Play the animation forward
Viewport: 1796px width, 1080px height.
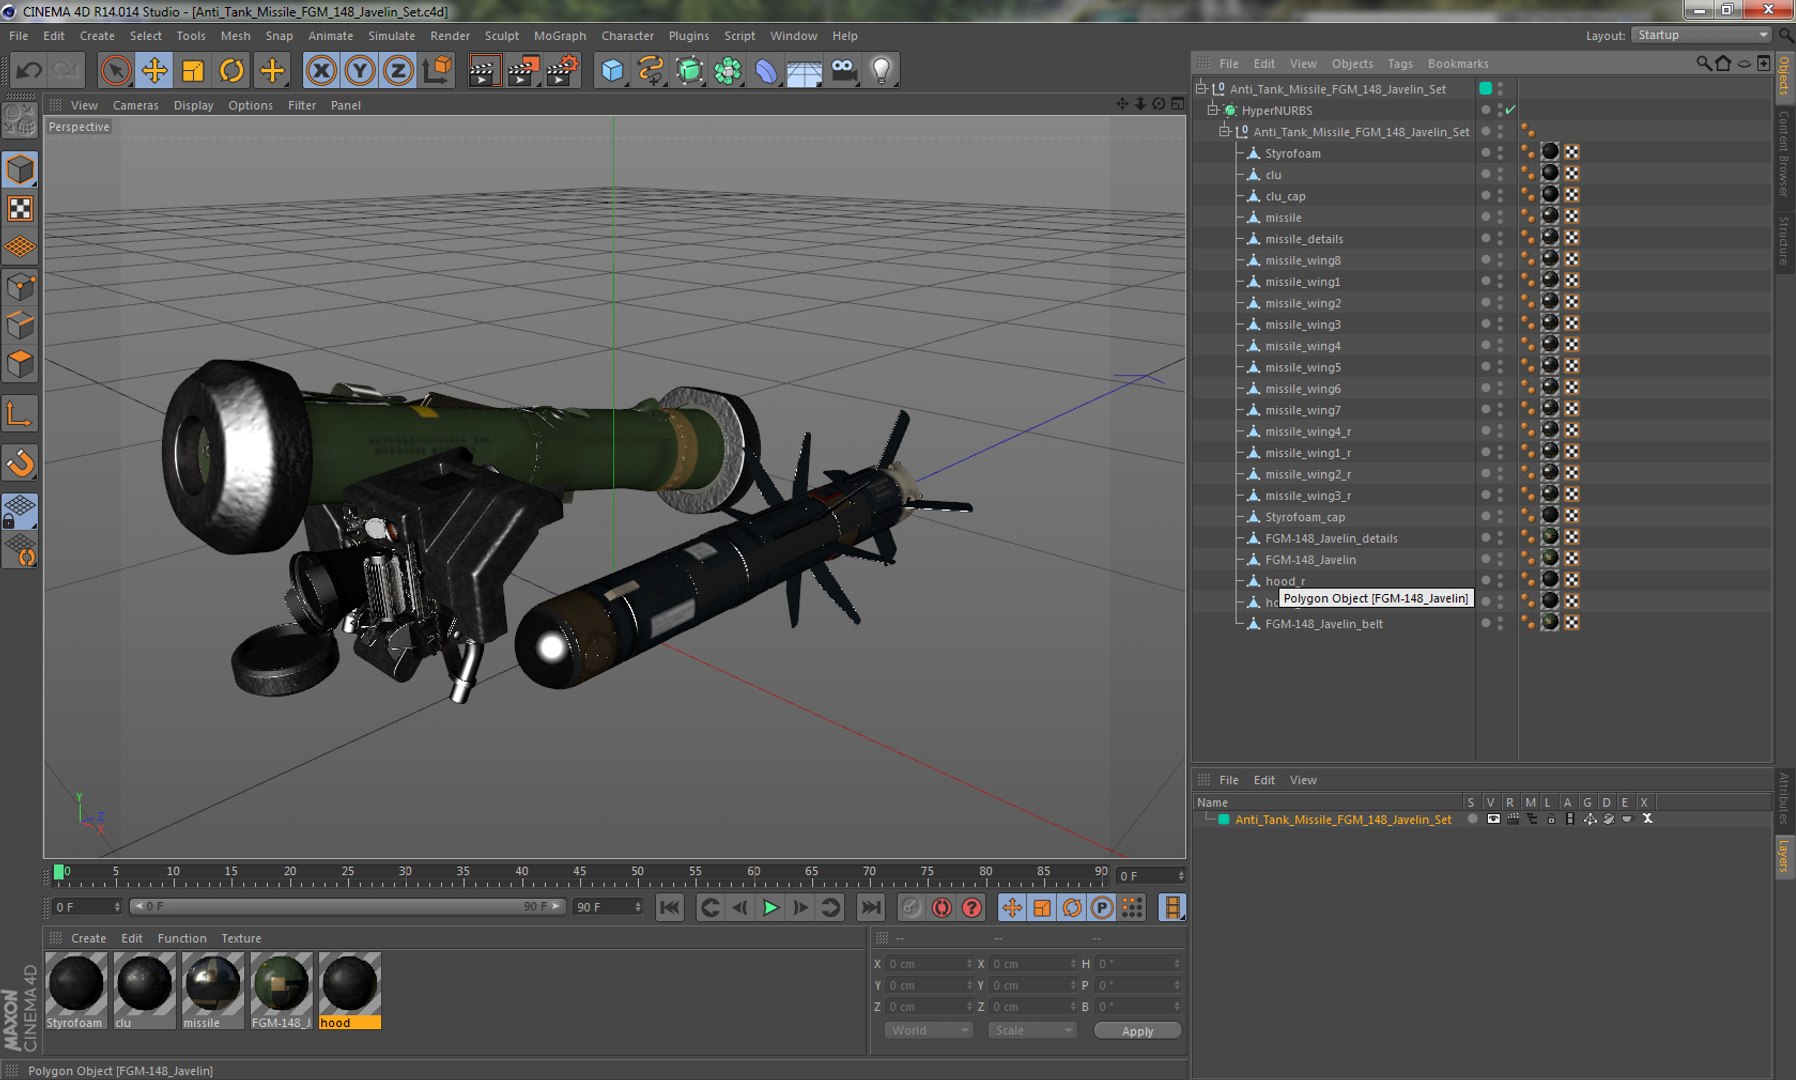point(770,907)
